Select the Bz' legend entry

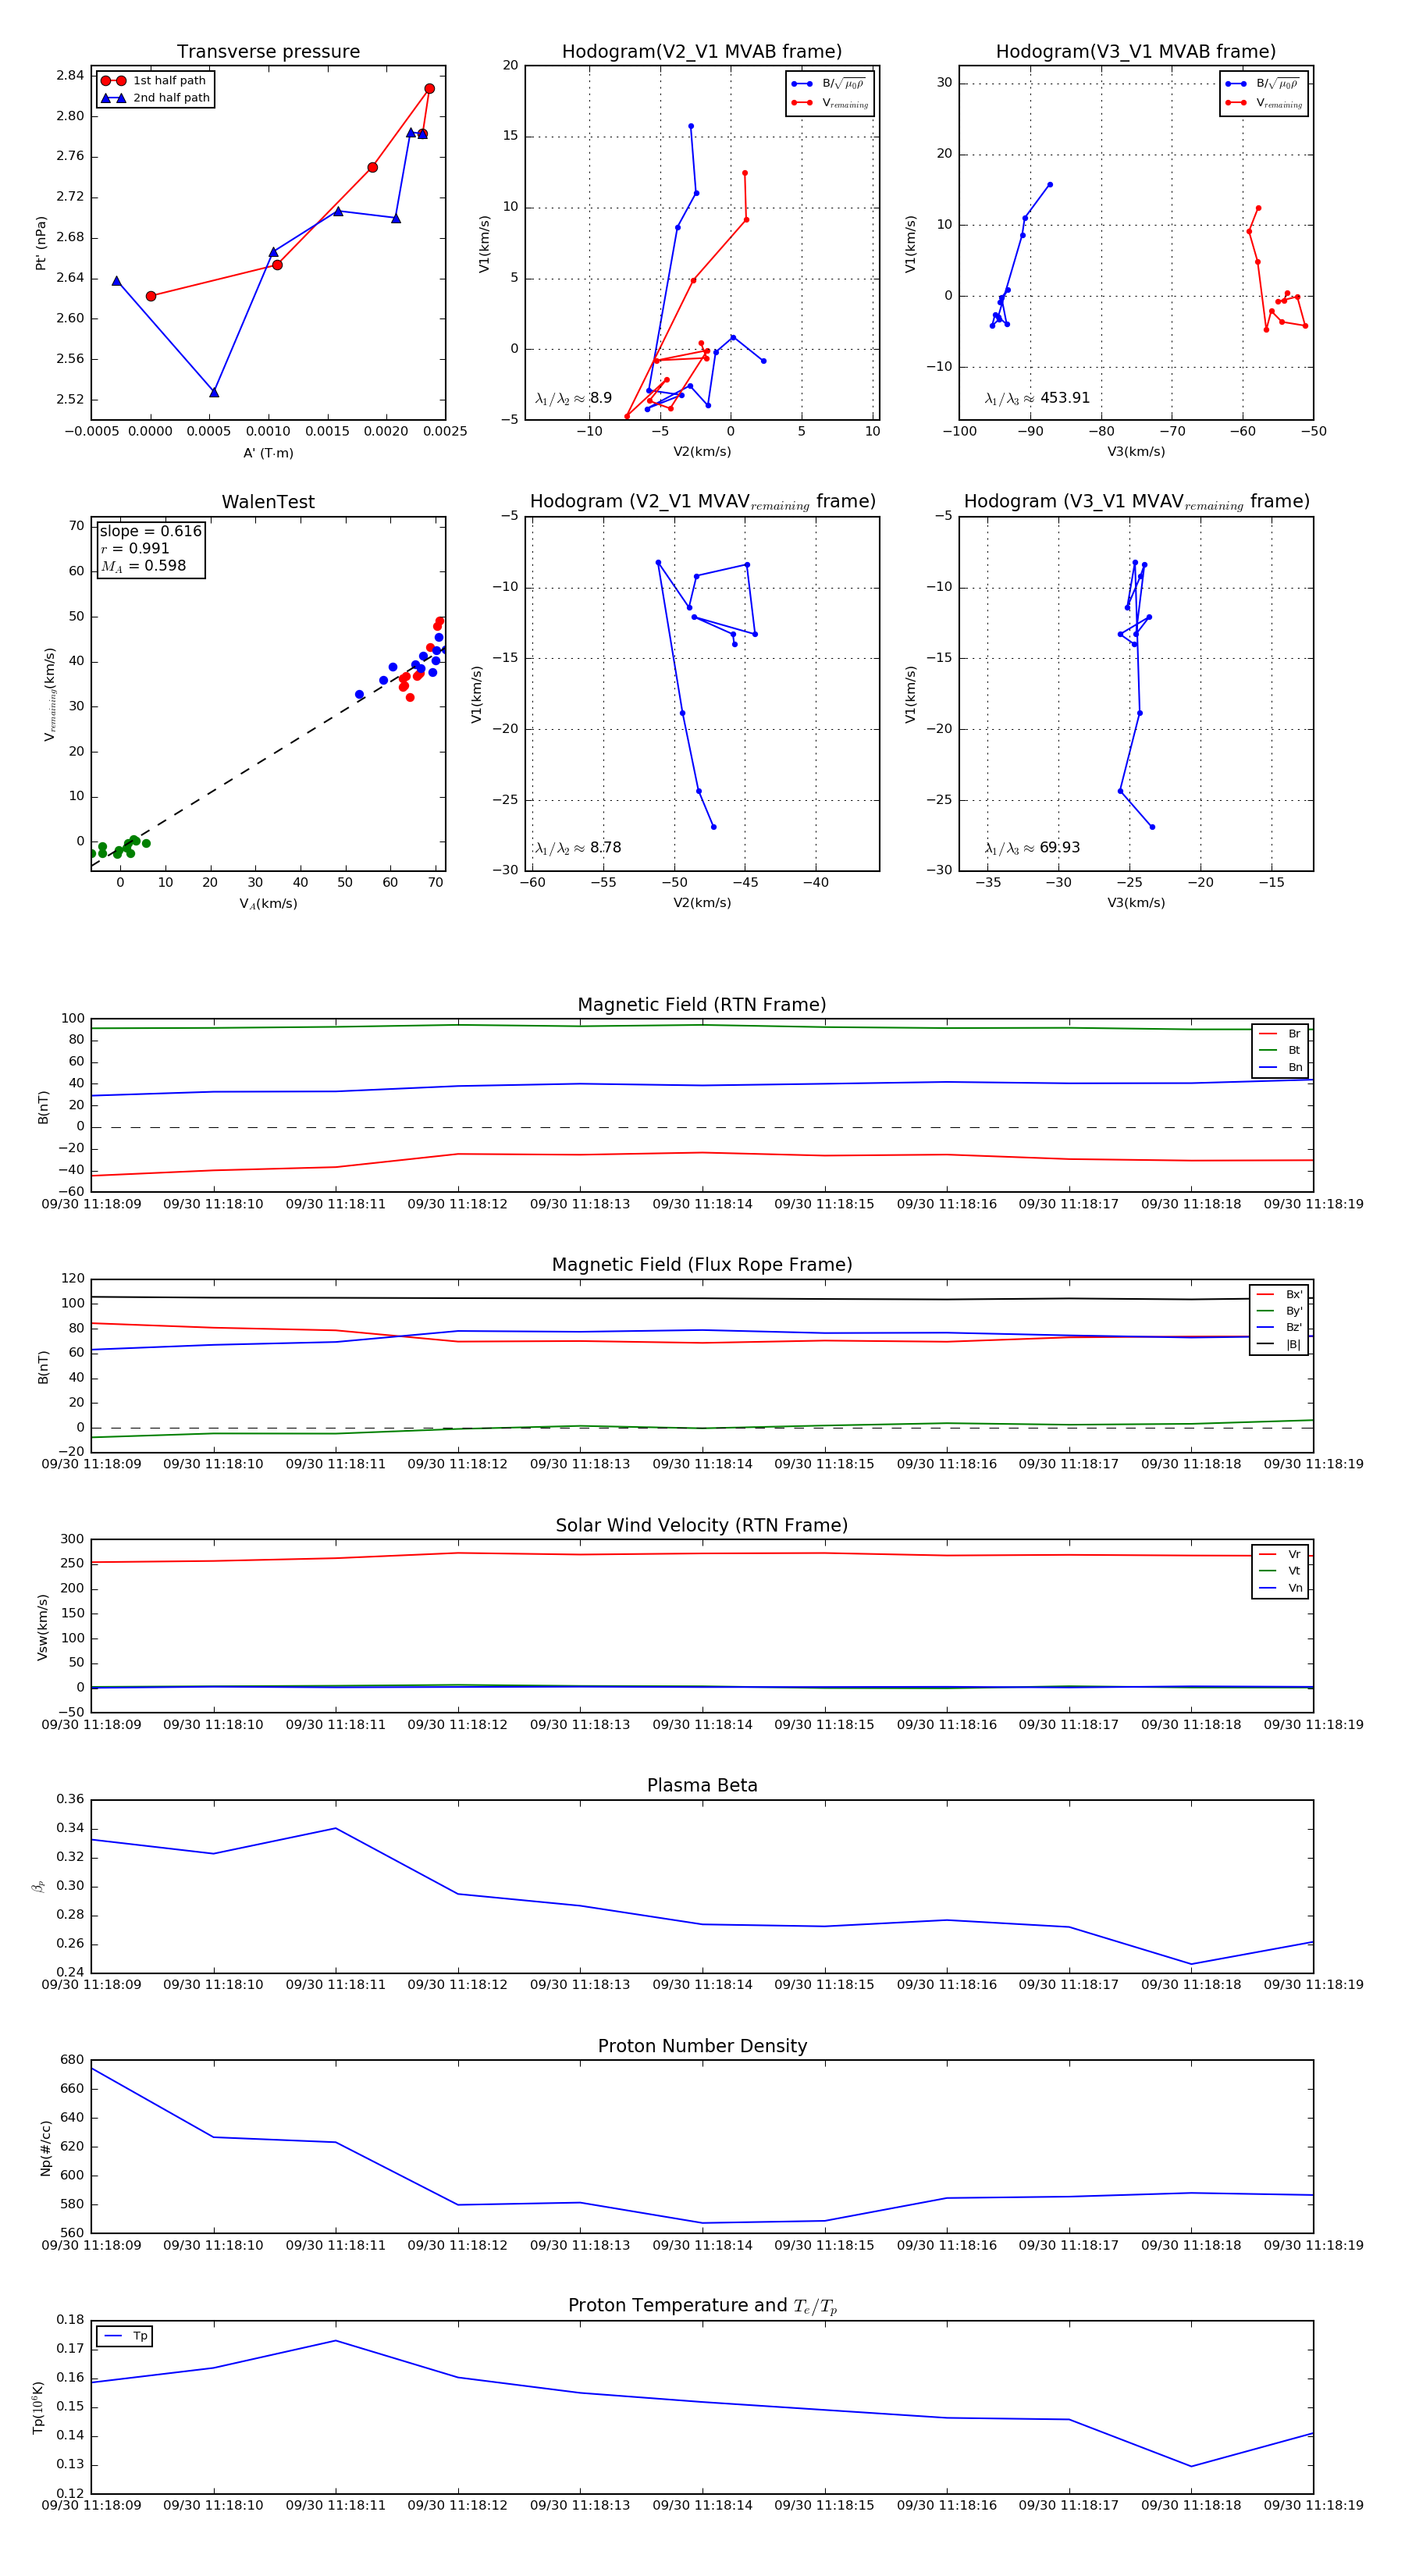[x=1279, y=1328]
